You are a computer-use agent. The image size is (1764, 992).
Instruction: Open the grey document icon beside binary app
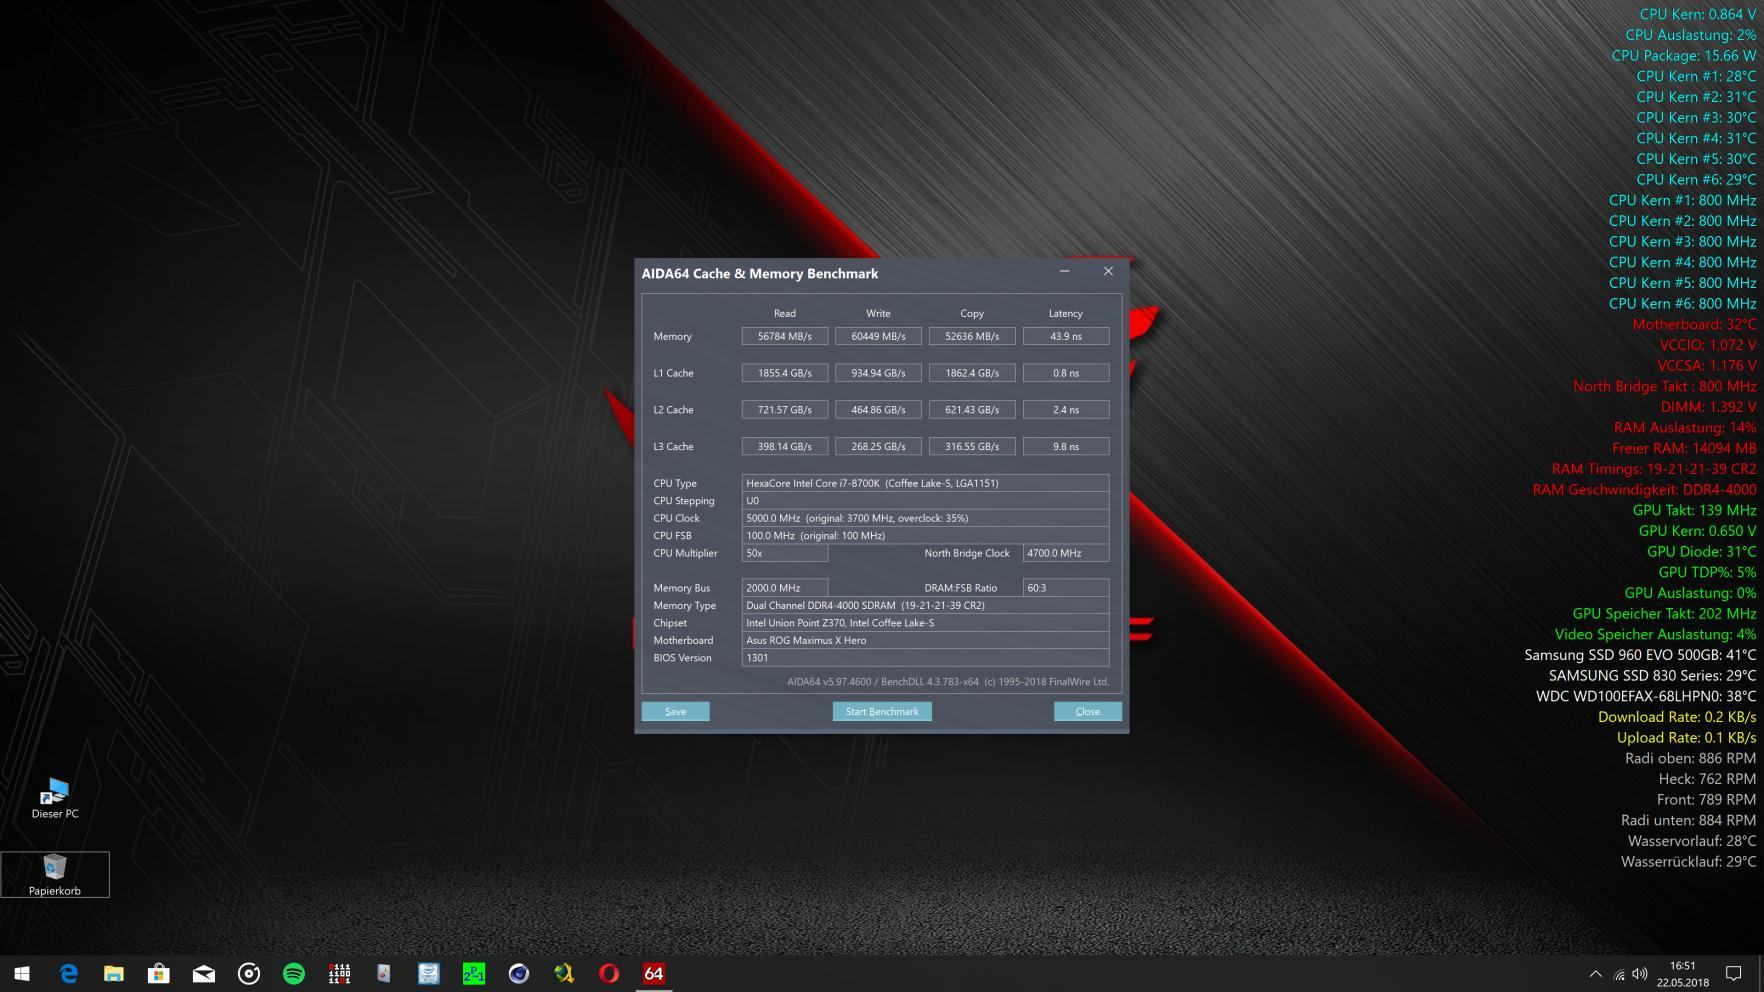384,973
